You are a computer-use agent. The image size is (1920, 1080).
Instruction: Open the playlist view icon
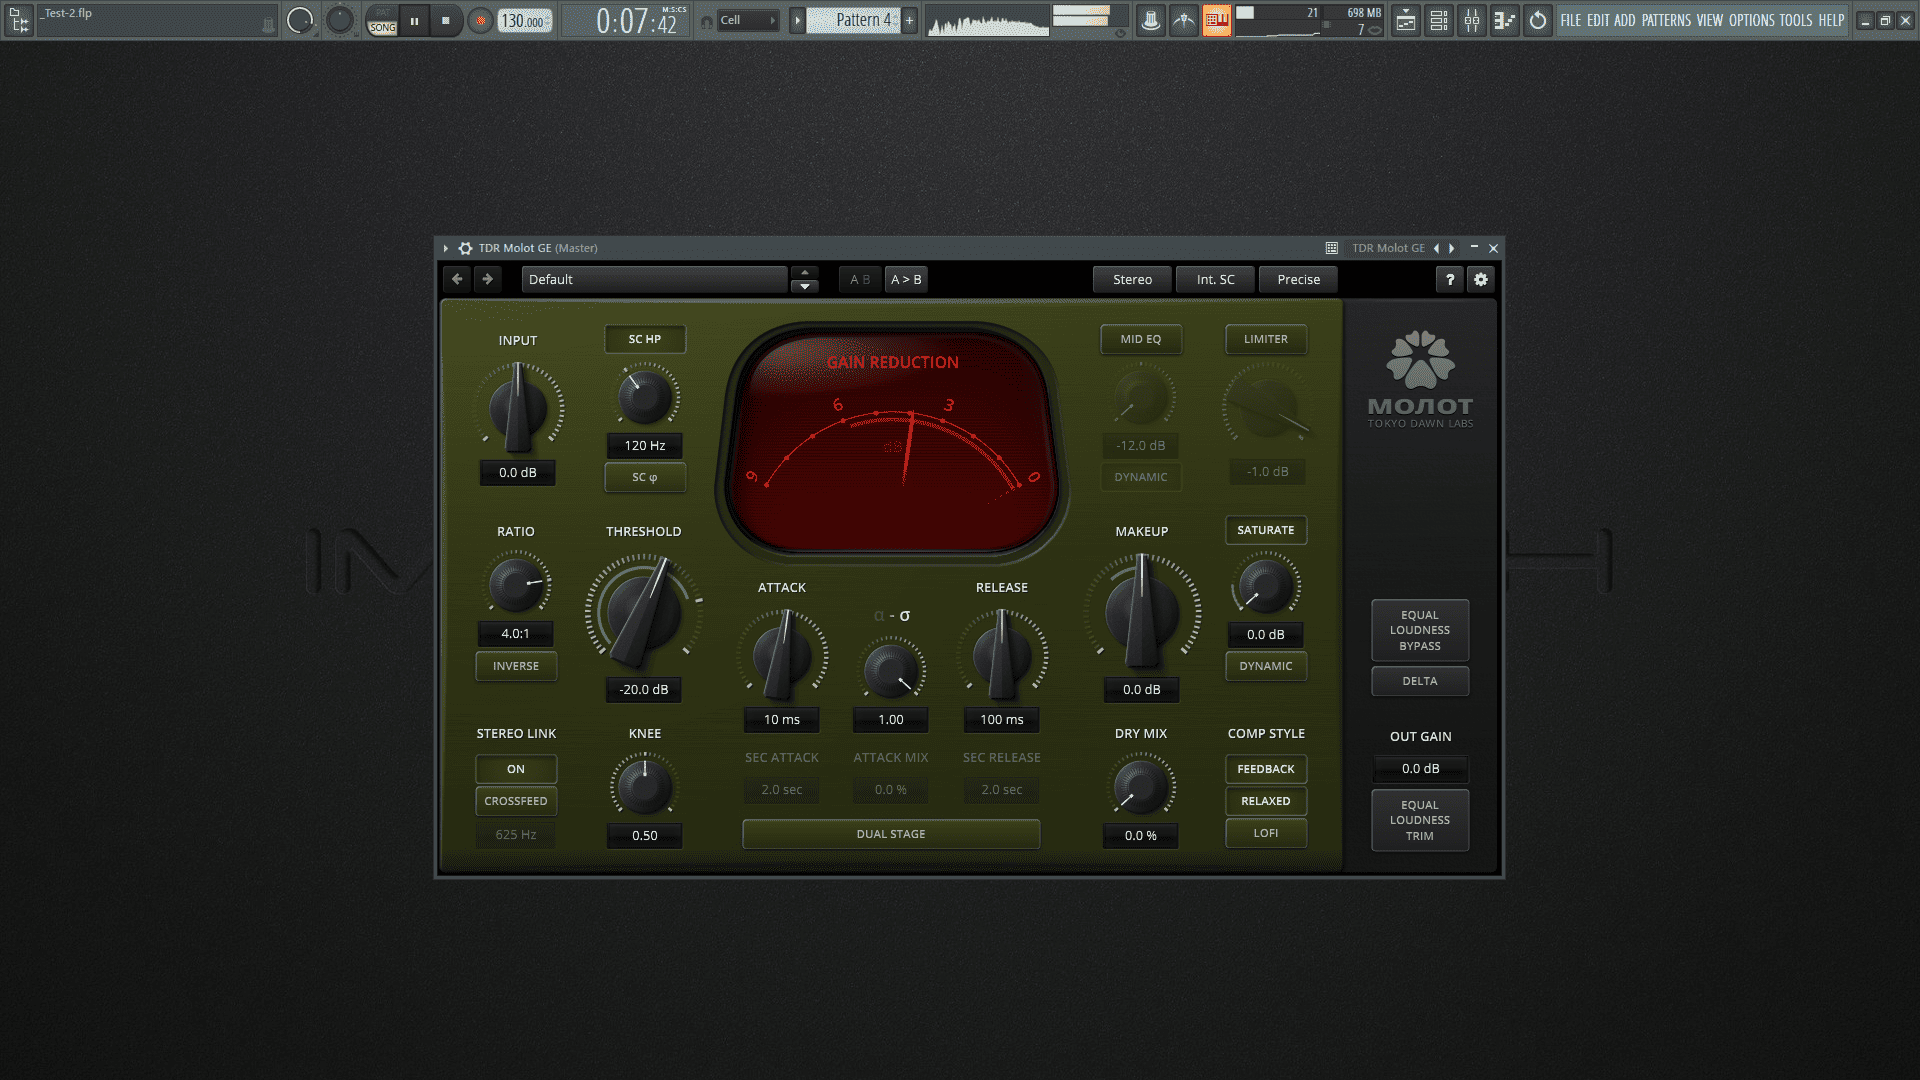pos(1406,20)
